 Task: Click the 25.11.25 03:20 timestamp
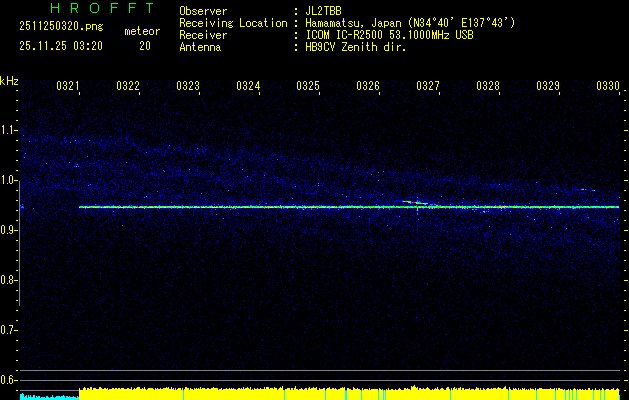[58, 46]
